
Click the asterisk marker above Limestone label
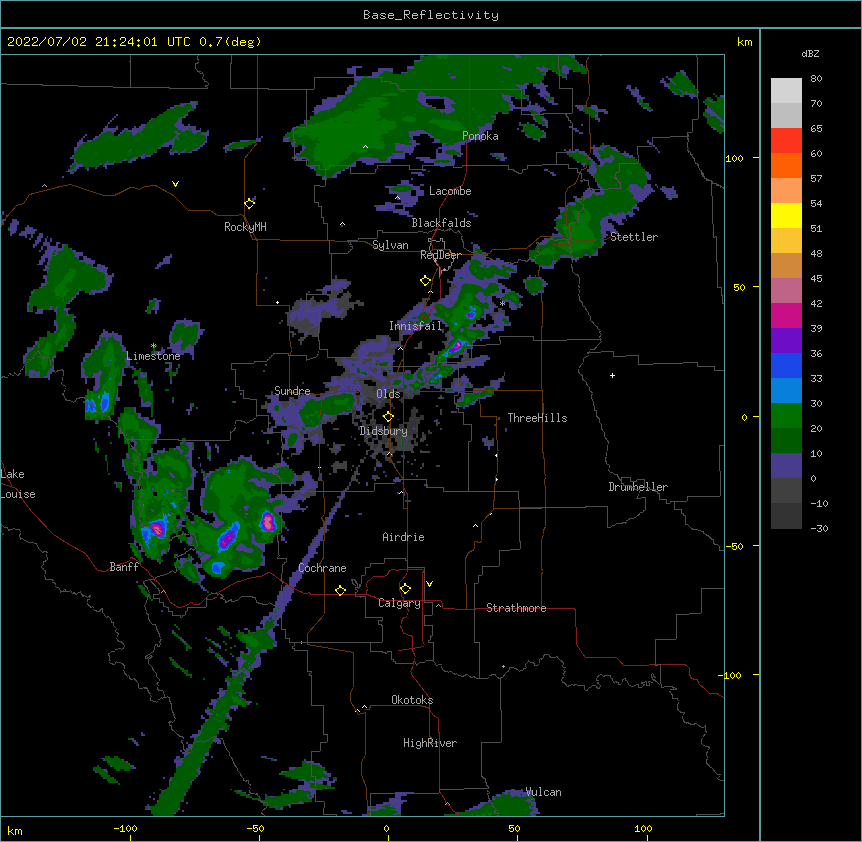point(154,346)
